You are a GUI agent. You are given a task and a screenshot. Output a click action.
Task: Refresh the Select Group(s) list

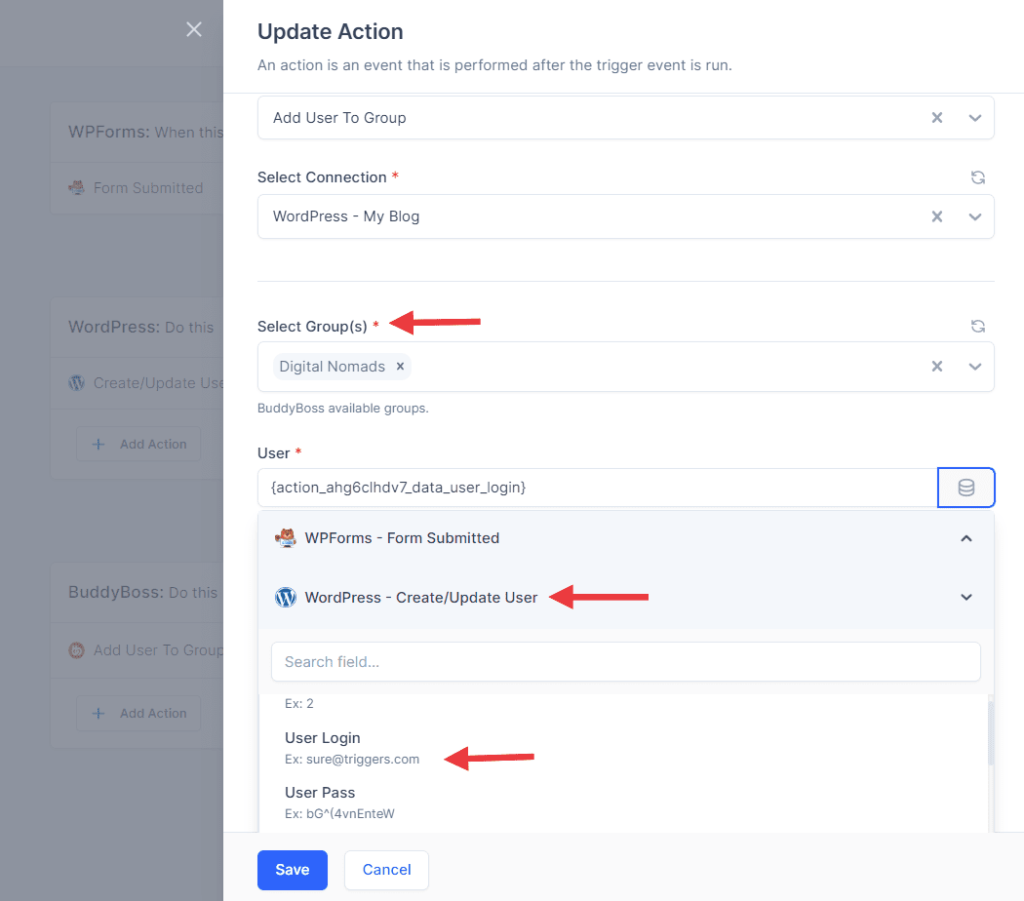coord(977,327)
